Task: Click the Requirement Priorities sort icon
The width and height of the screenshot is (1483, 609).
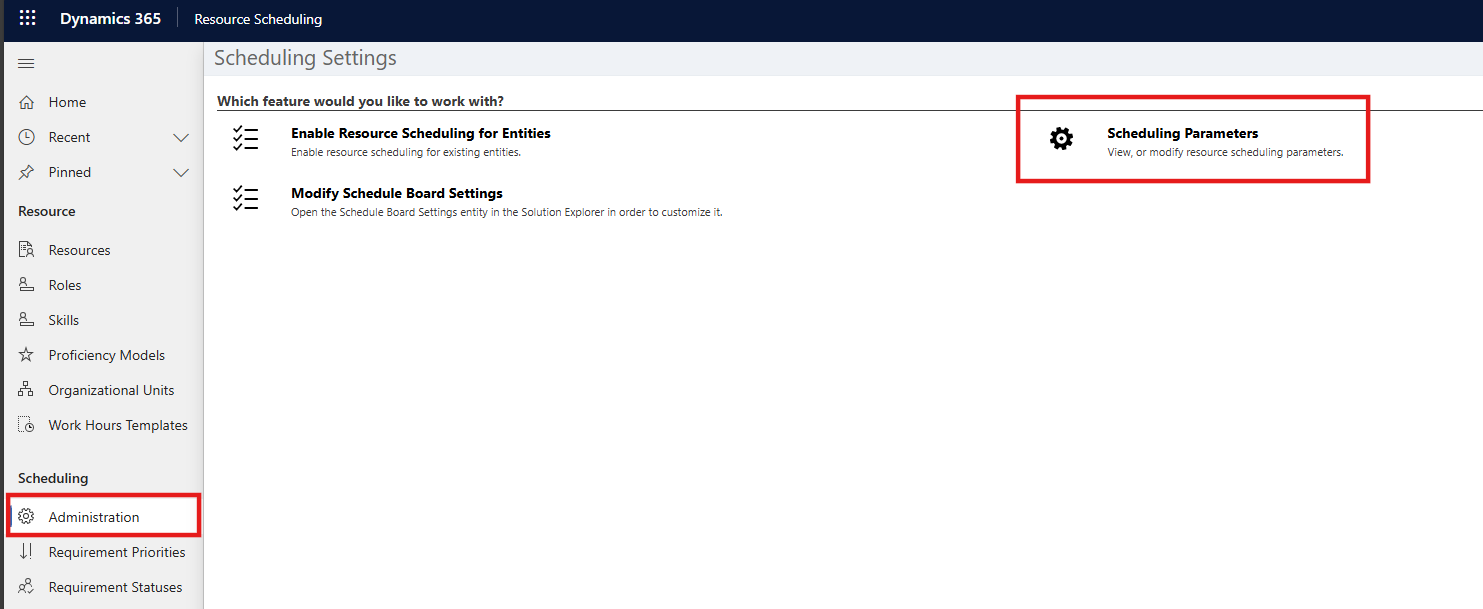Action: click(x=27, y=552)
